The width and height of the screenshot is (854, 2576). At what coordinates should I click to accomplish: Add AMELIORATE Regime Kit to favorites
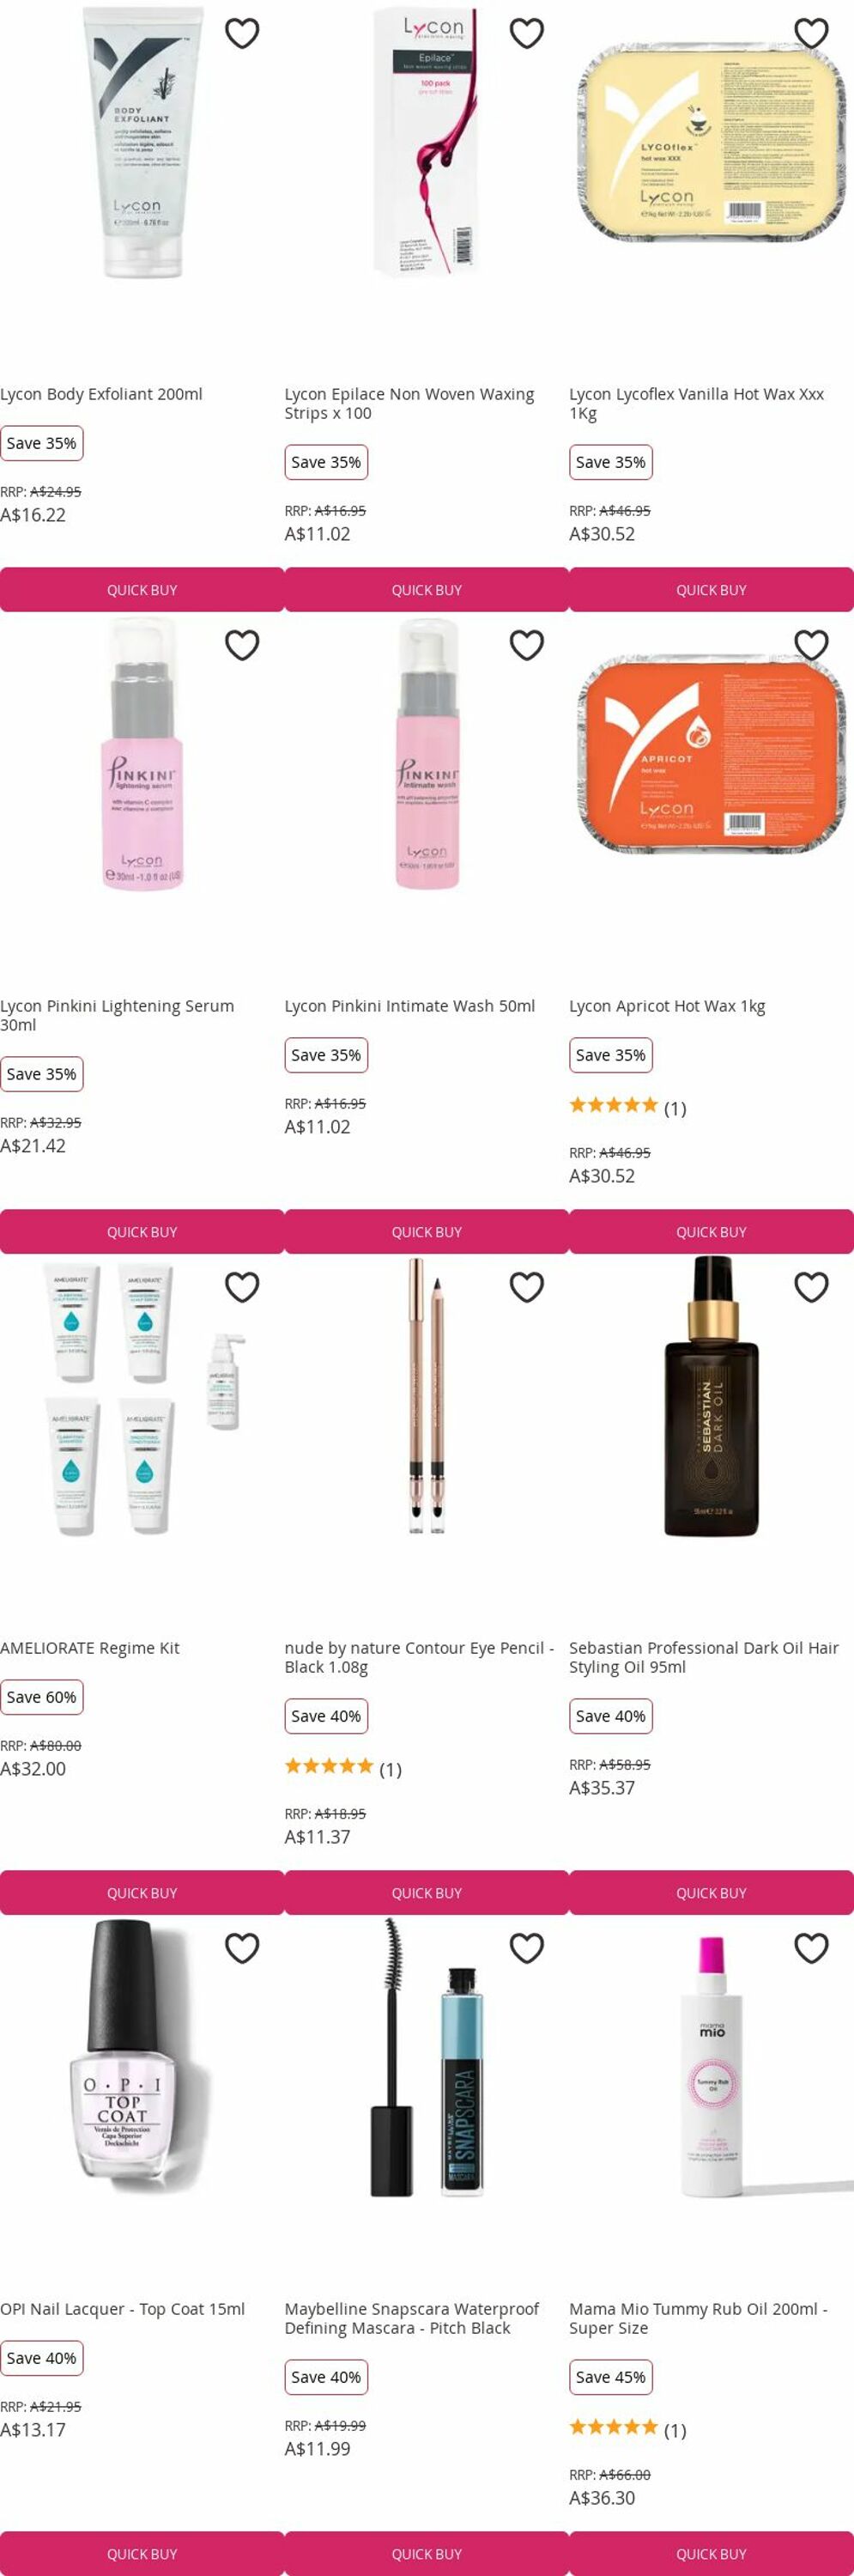[242, 1288]
